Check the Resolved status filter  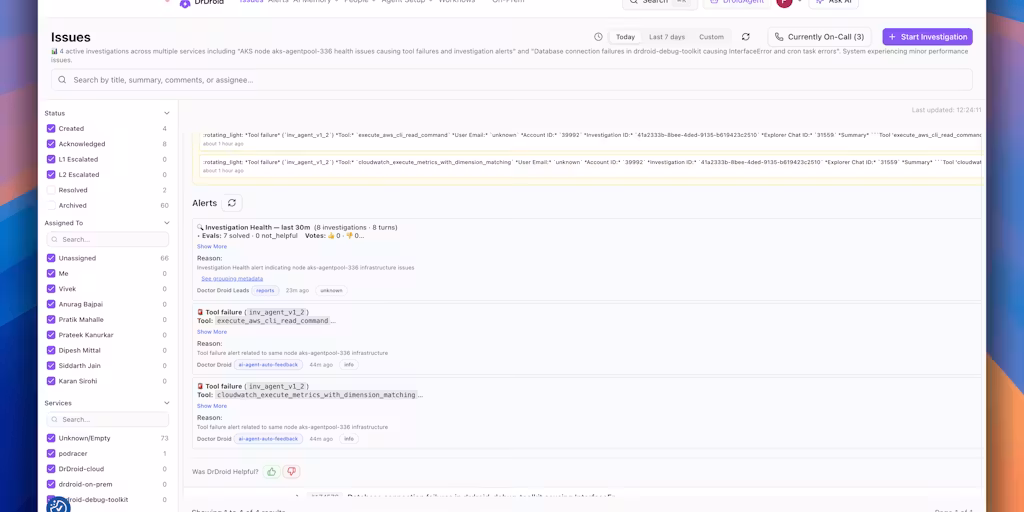51,190
